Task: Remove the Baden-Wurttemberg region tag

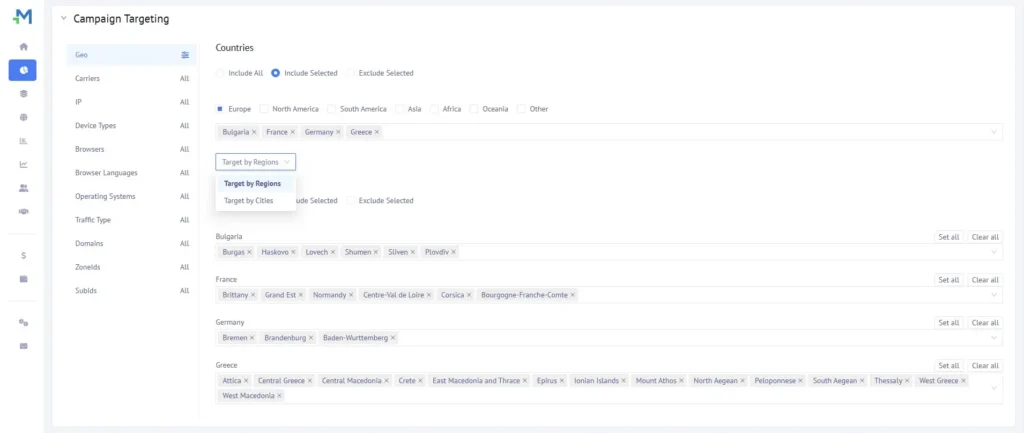Action: point(393,338)
